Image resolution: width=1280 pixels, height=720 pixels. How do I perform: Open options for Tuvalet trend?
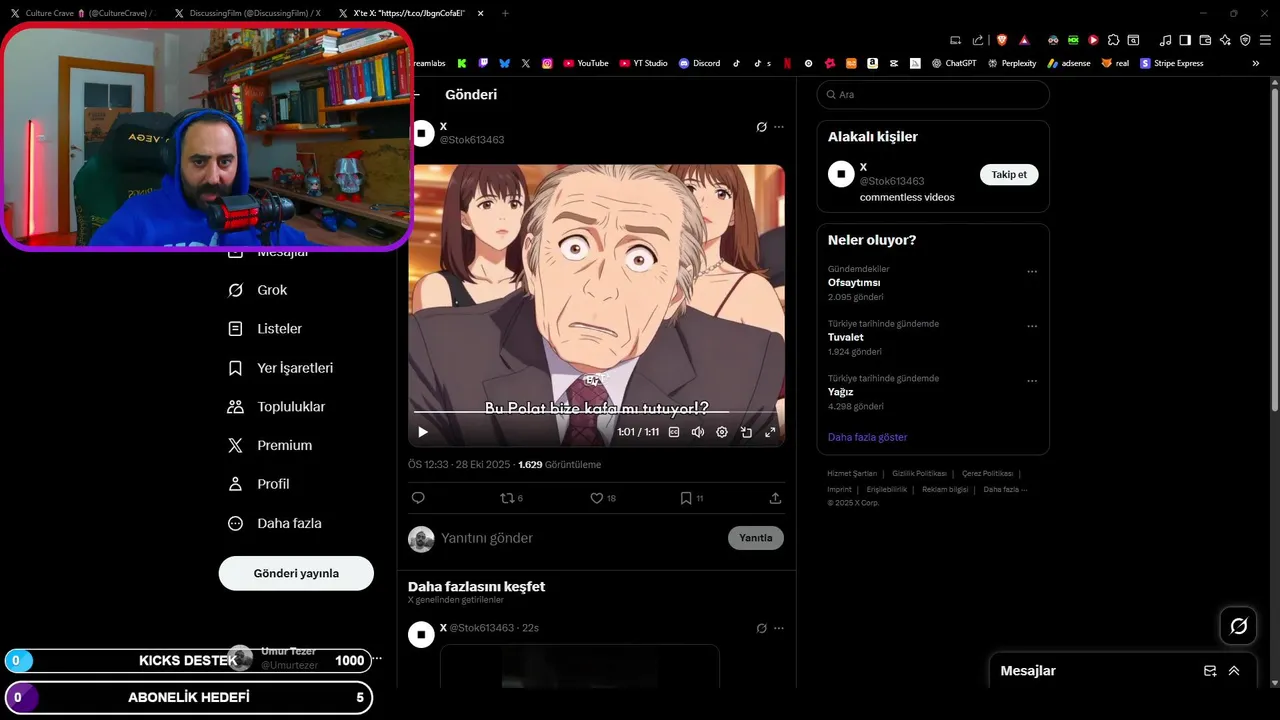pyautogui.click(x=1032, y=327)
